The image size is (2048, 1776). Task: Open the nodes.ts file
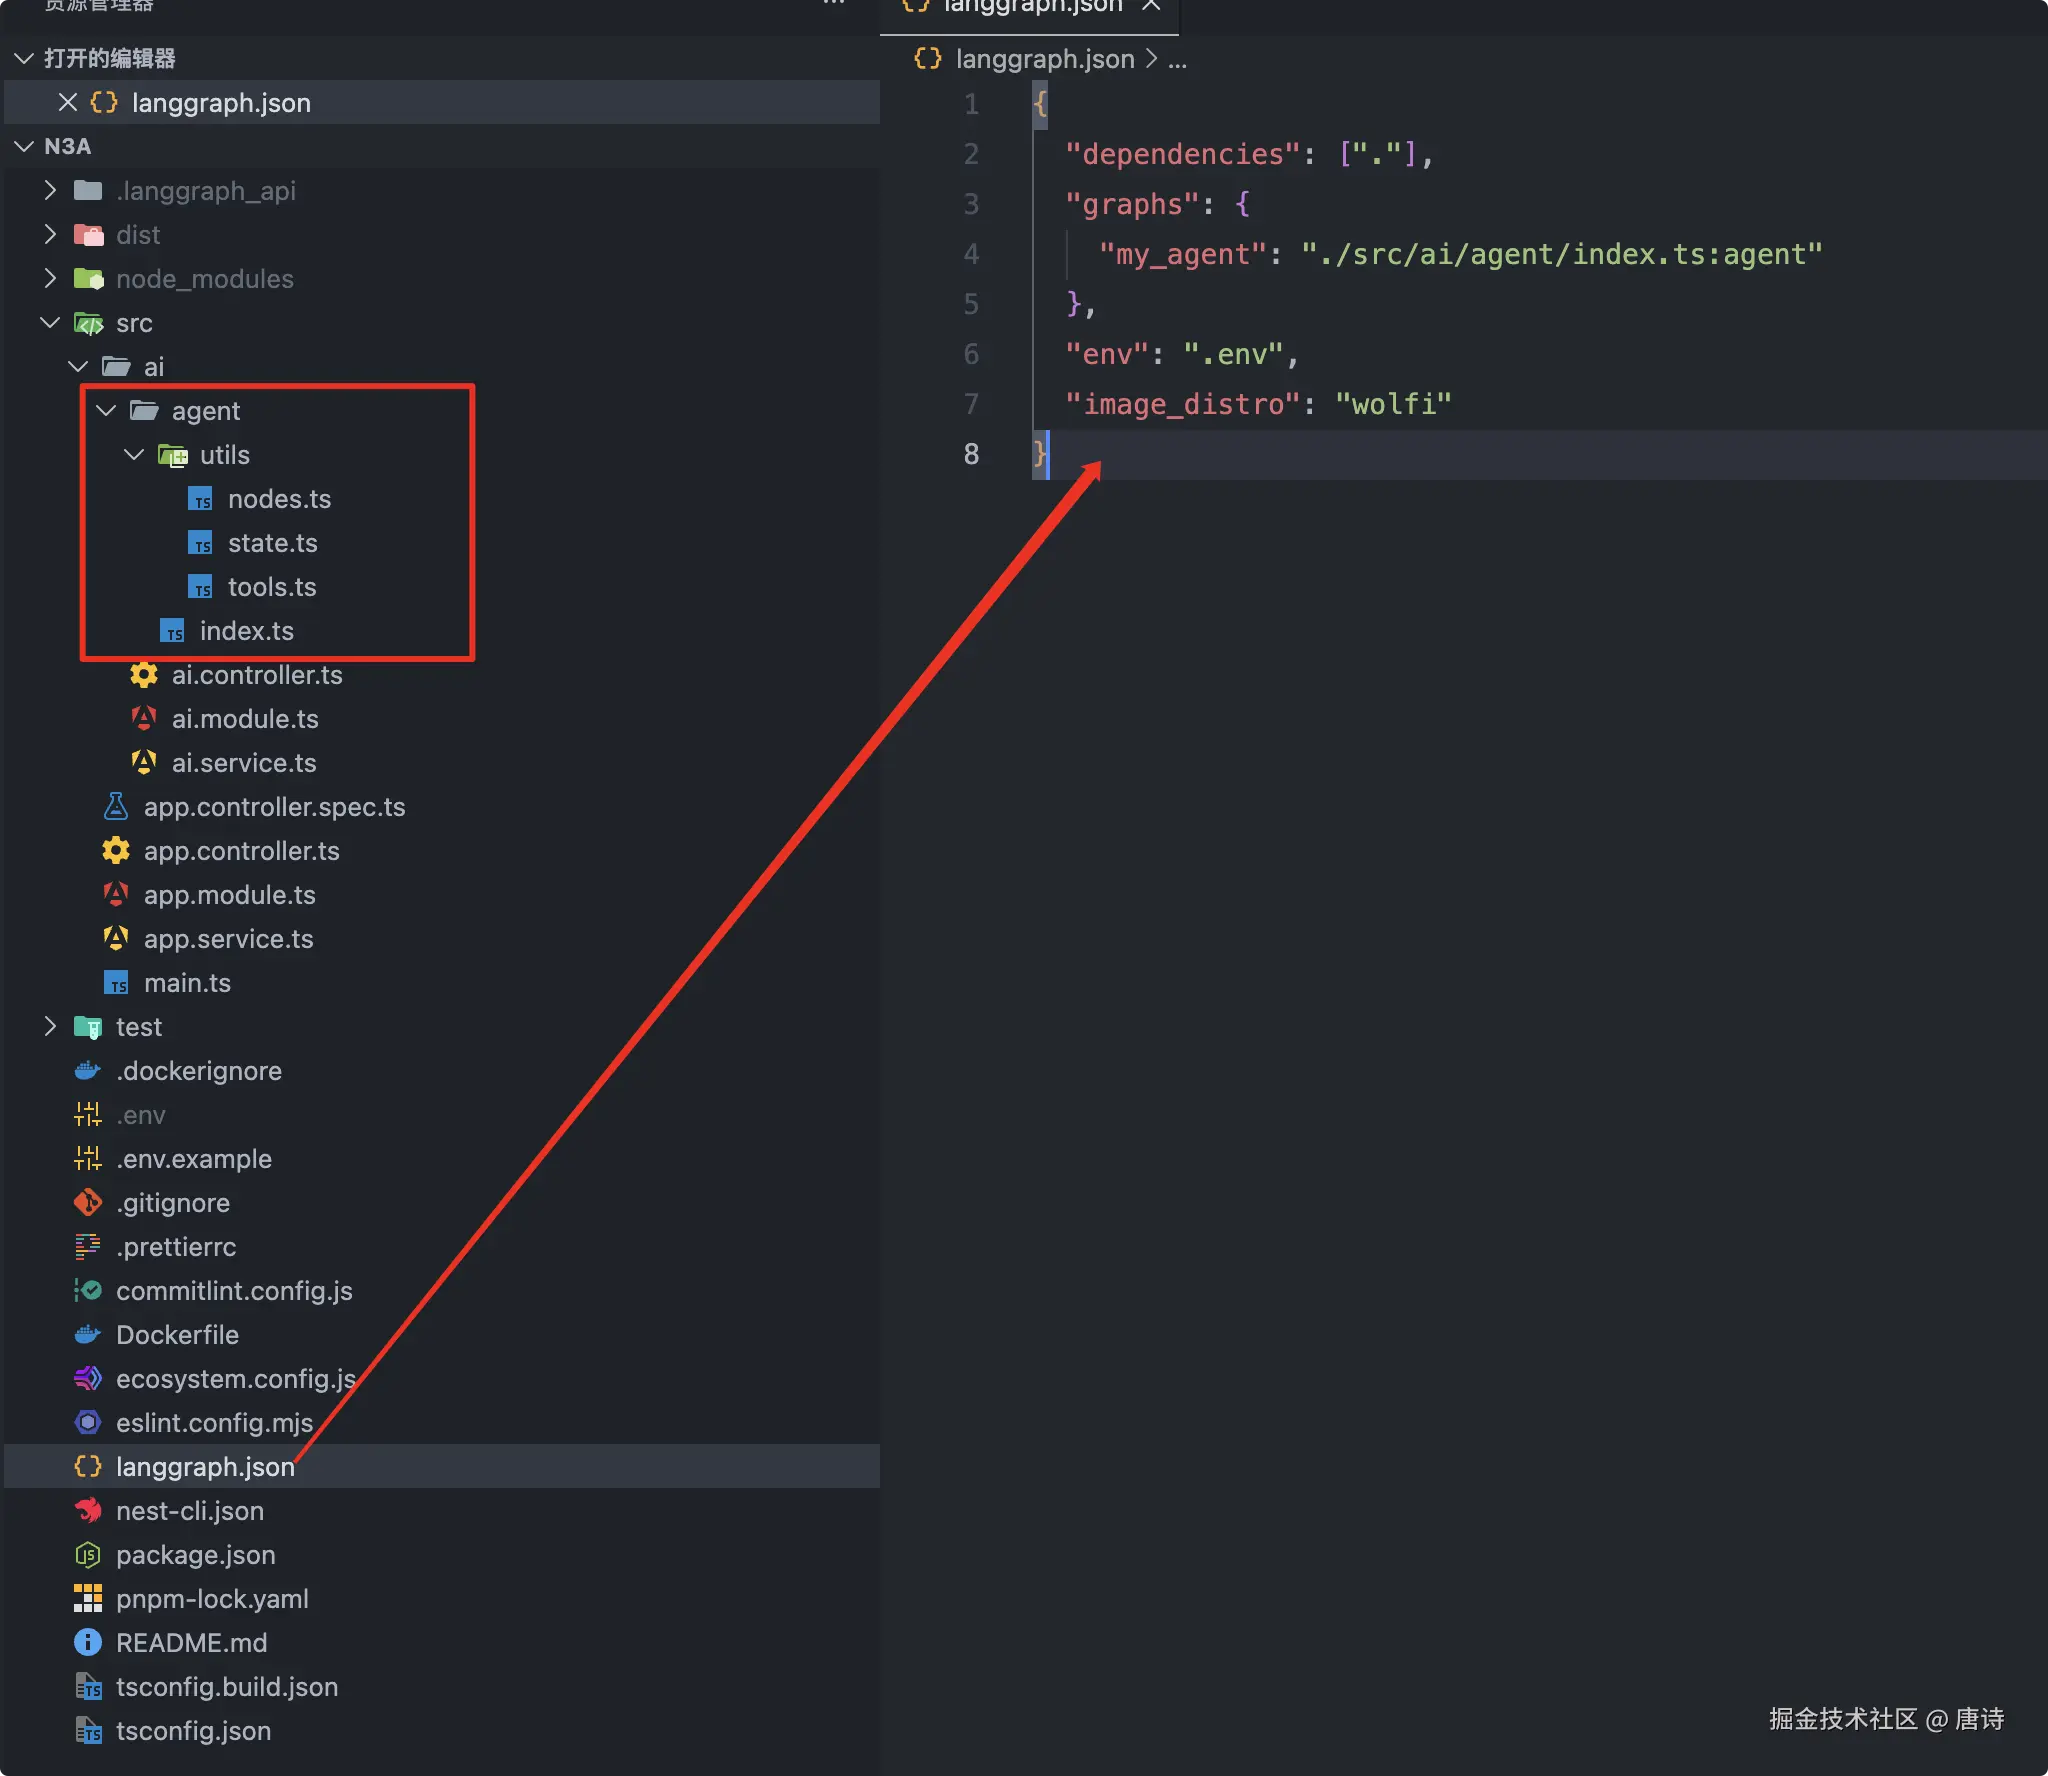click(x=279, y=499)
